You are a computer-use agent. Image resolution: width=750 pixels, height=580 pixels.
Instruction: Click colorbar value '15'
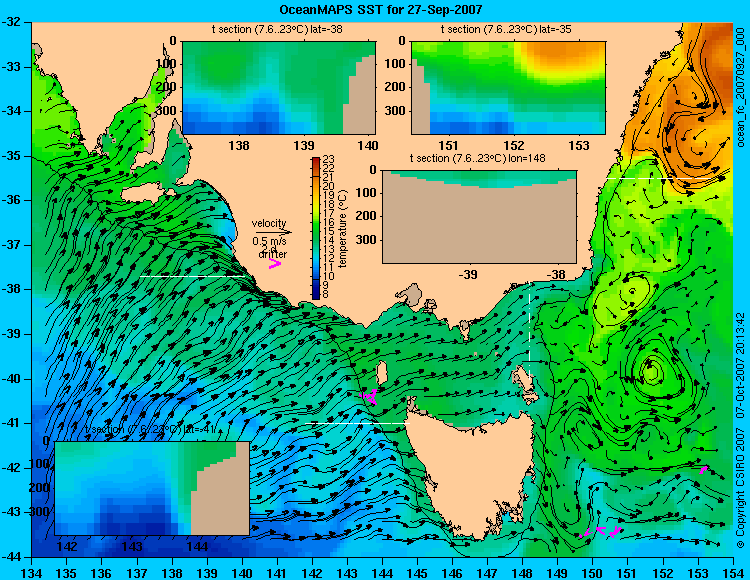[x=329, y=231]
